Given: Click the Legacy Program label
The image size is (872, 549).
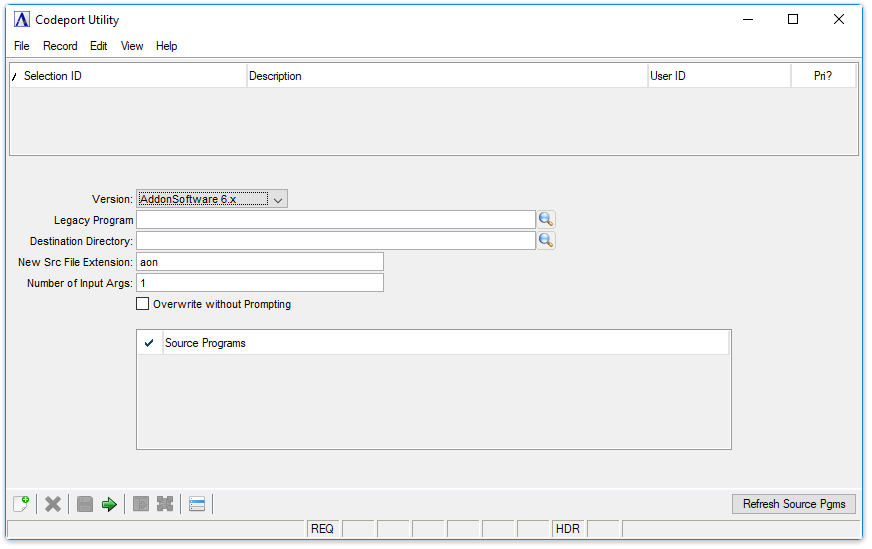Looking at the screenshot, I should point(93,220).
